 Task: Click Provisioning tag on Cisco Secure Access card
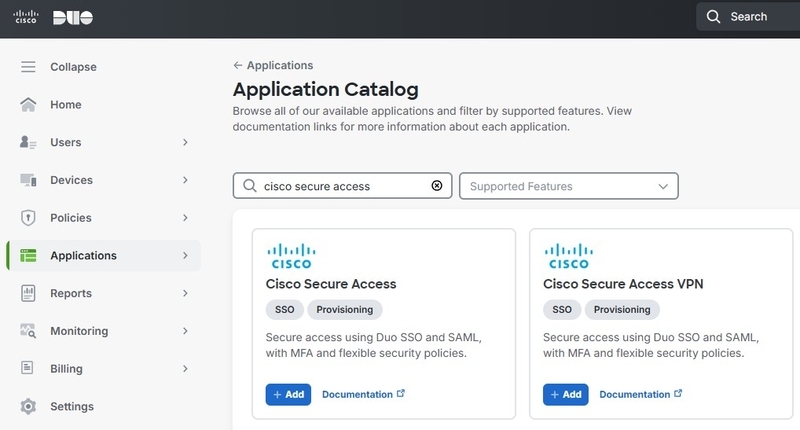point(345,310)
